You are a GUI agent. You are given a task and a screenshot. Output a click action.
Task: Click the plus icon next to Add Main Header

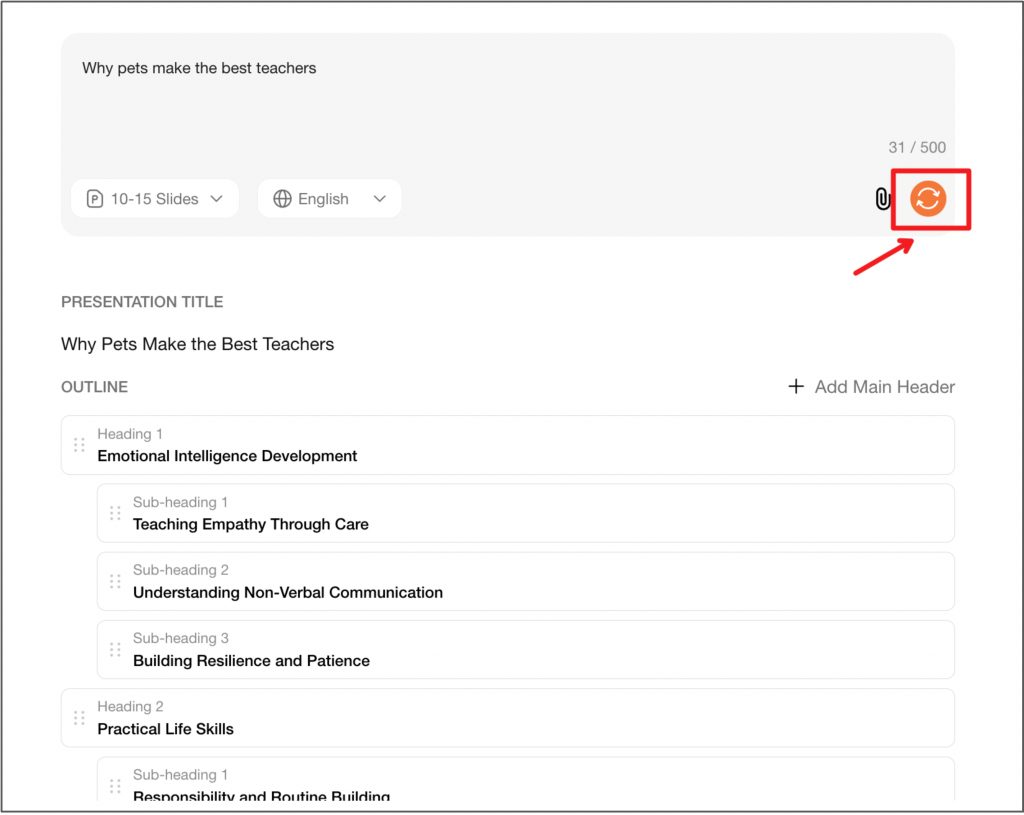pyautogui.click(x=795, y=386)
